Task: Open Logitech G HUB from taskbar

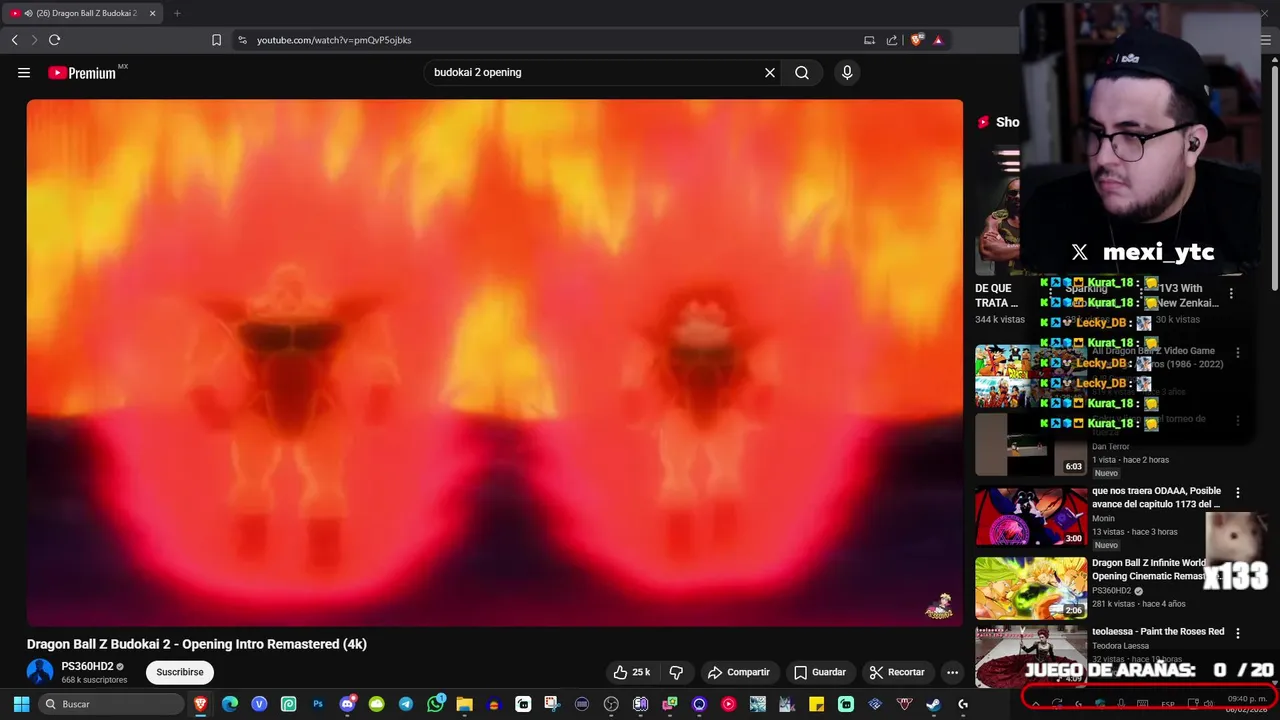Action: [962, 704]
